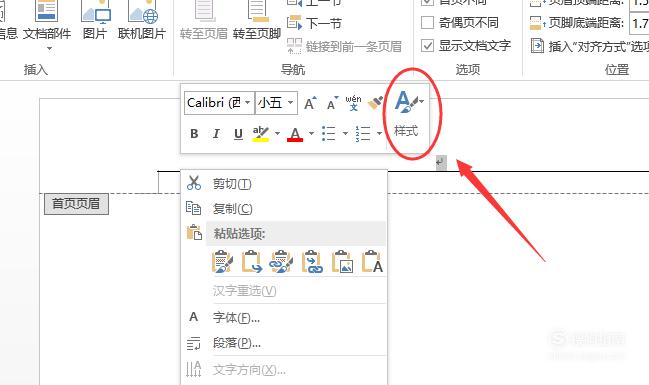Increase font size in mini toolbar
The width and height of the screenshot is (649, 385).
310,103
